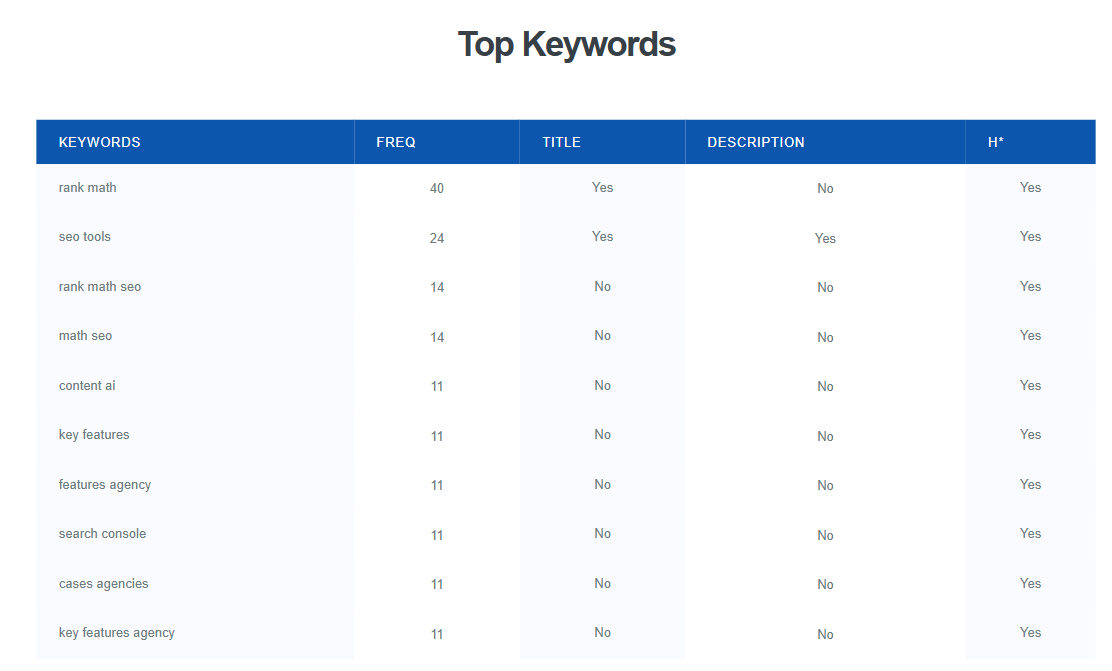This screenshot has height=671, width=1112.
Task: Click the KEYWORDS column header
Action: [195, 142]
